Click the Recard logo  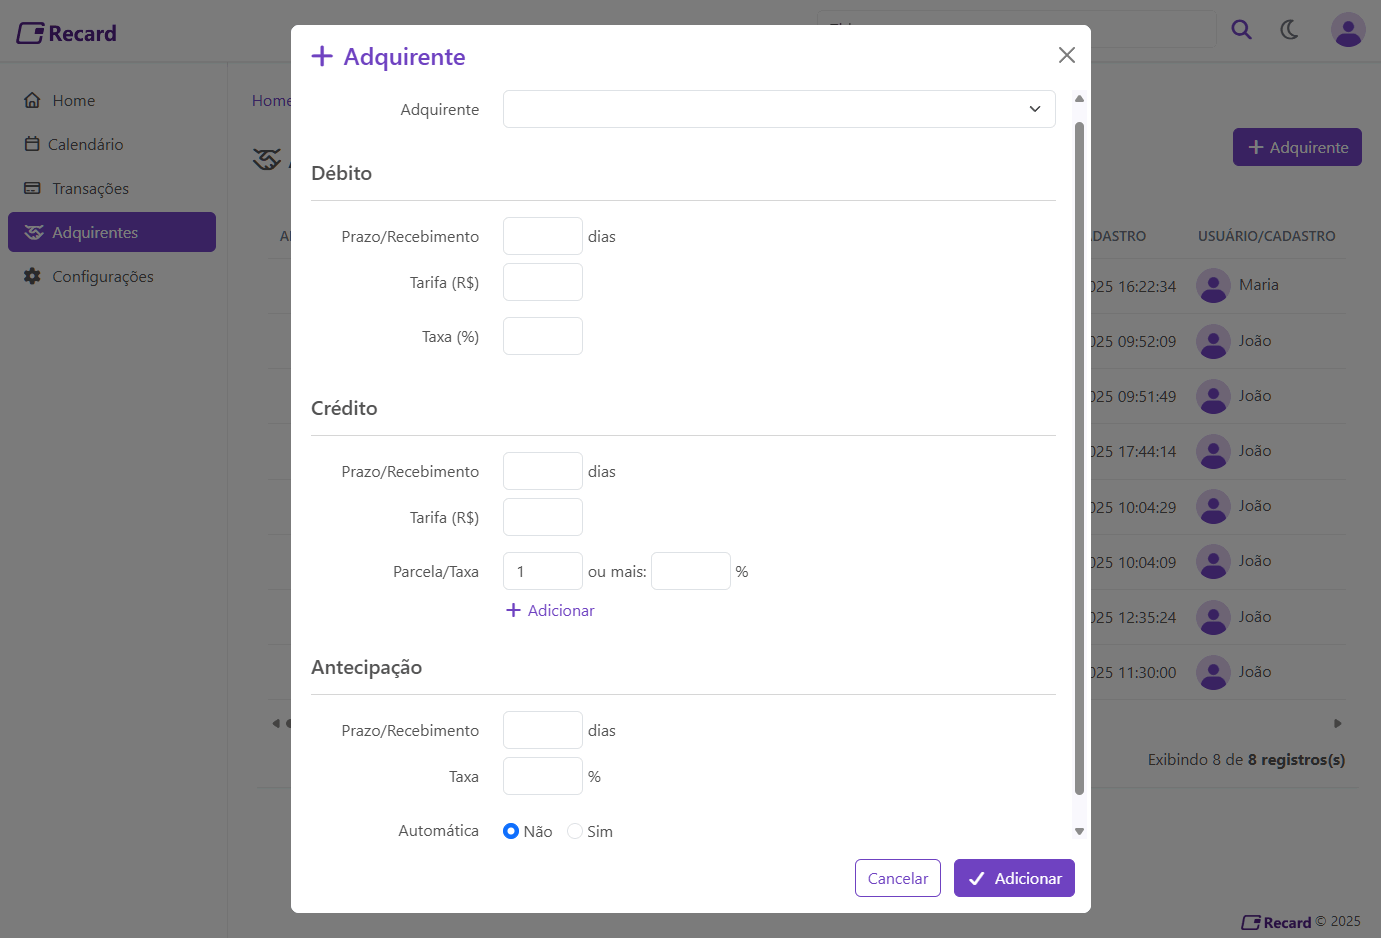[67, 33]
